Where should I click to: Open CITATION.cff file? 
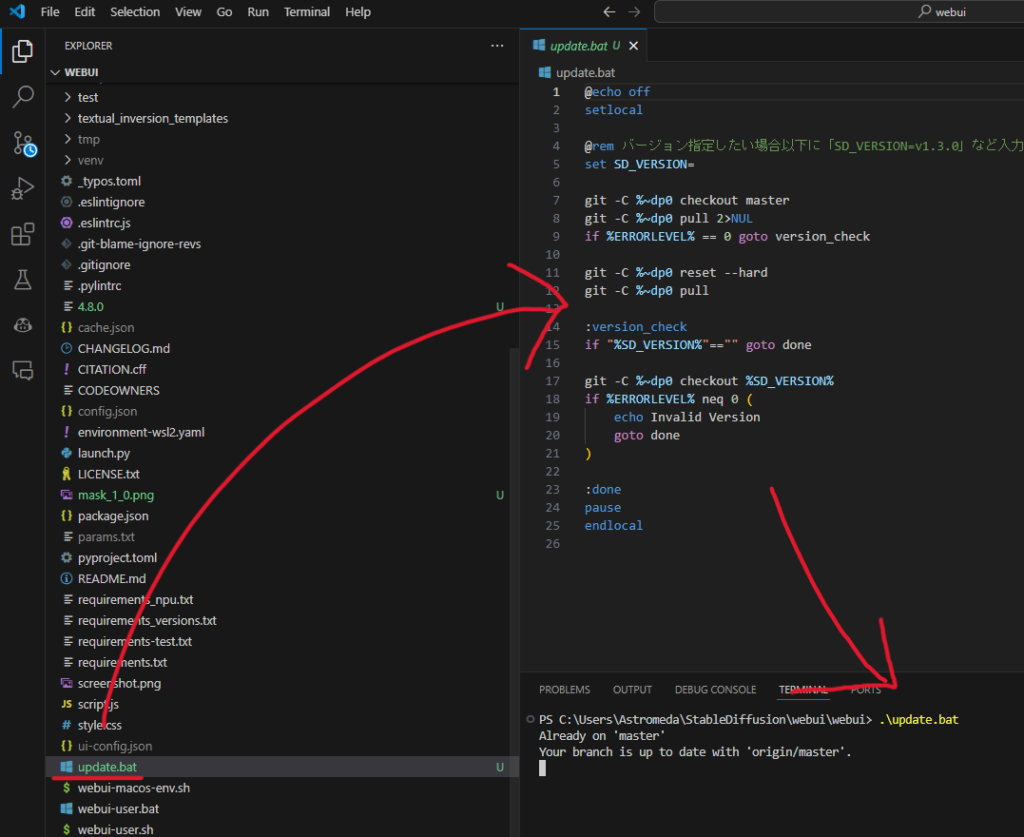282,370
